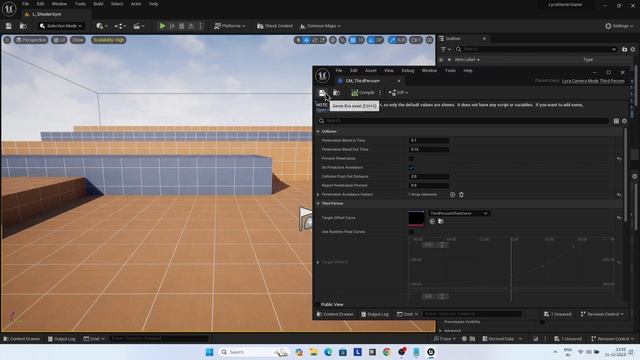Open ThirdPersonOffsetCurve asset dropdown
The width and height of the screenshot is (640, 360).
459,213
